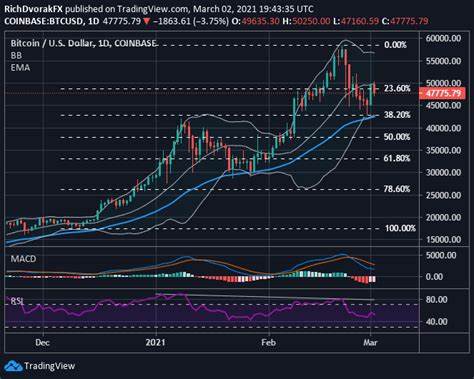474x379 pixels.
Task: Click the MACD 0.00 axis value
Action: (434, 277)
